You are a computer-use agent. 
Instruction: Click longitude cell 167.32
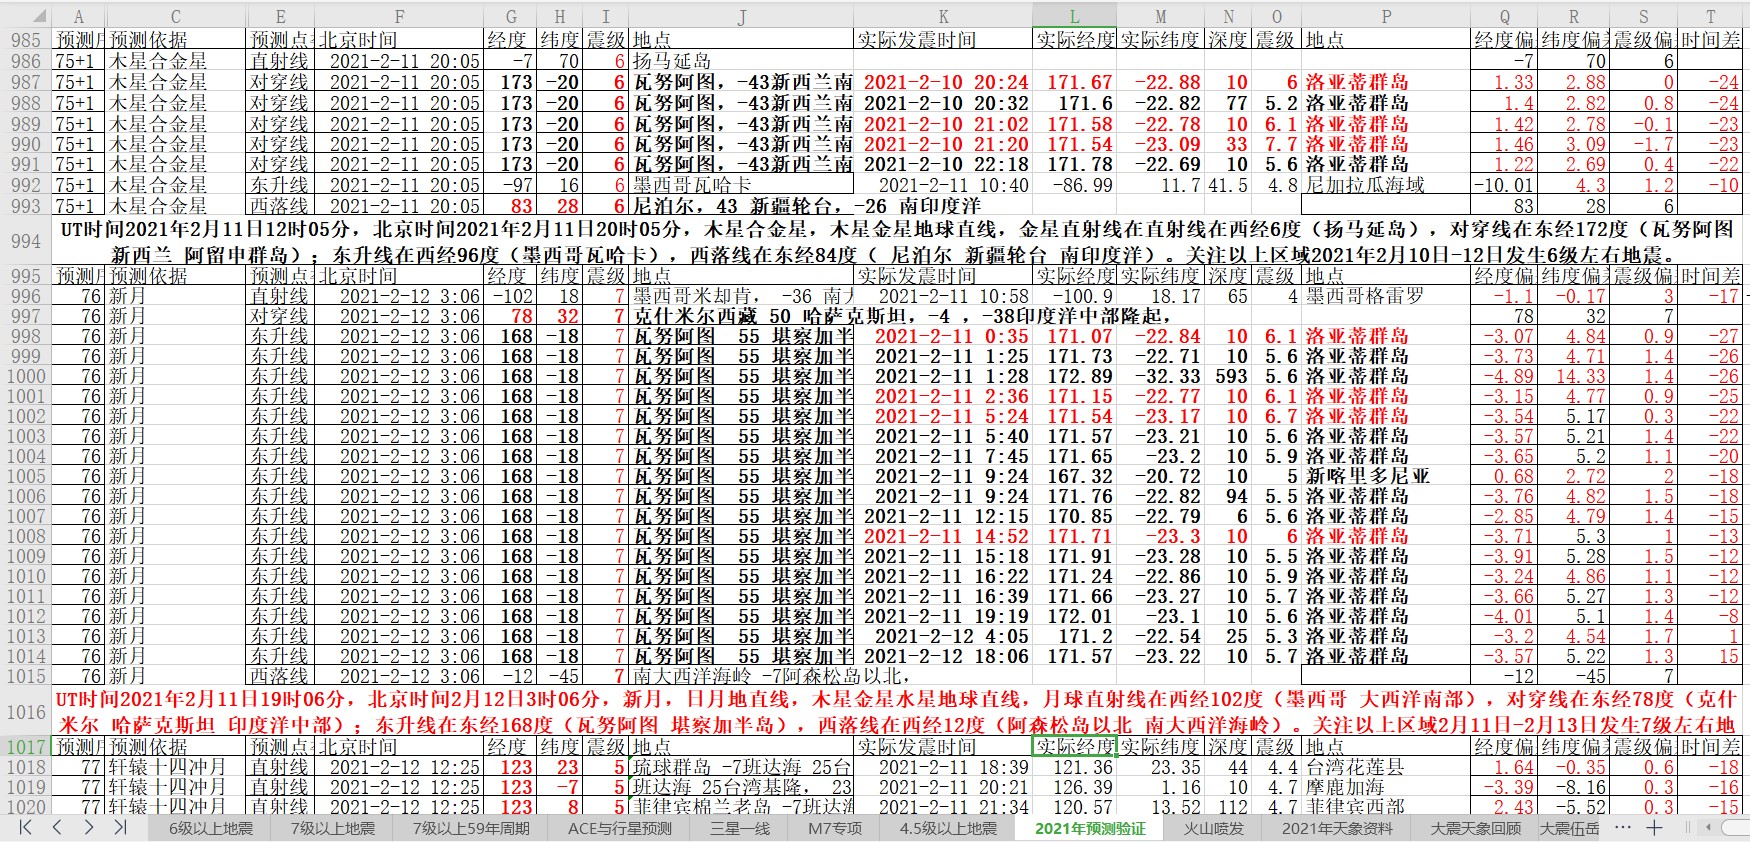pyautogui.click(x=1074, y=476)
